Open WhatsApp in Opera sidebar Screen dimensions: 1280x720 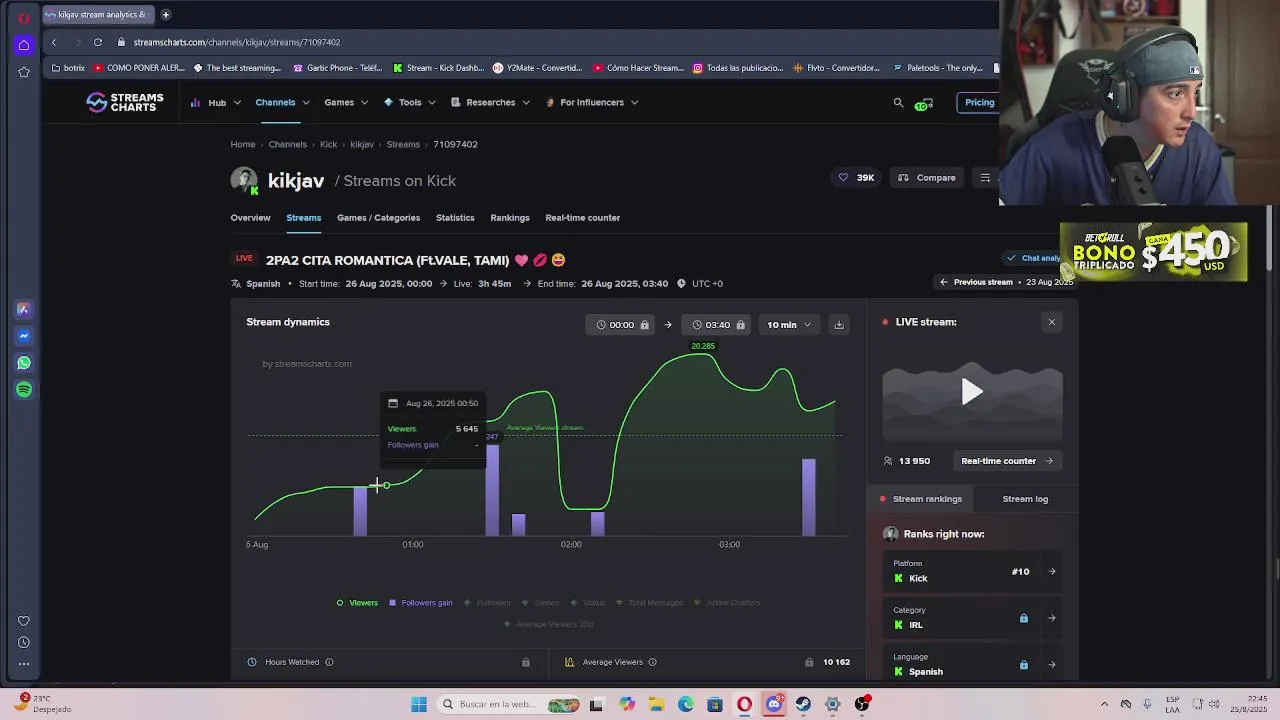tap(24, 363)
